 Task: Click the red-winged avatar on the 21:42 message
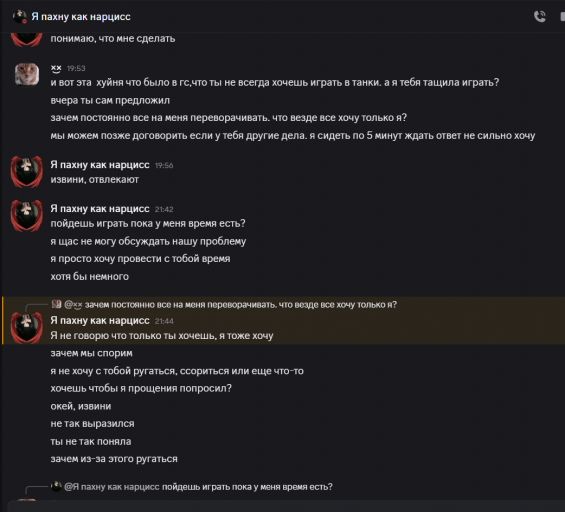point(26,215)
